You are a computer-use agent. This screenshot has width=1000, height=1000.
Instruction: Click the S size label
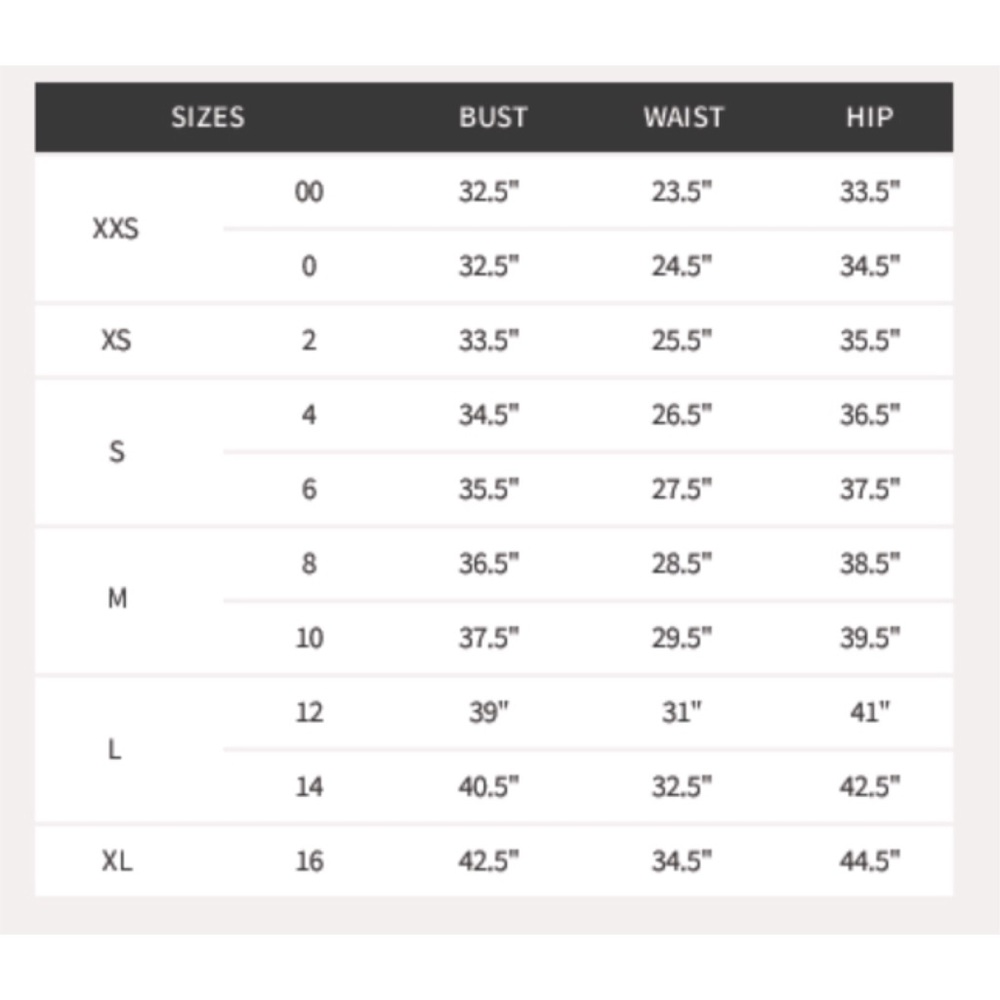point(116,451)
